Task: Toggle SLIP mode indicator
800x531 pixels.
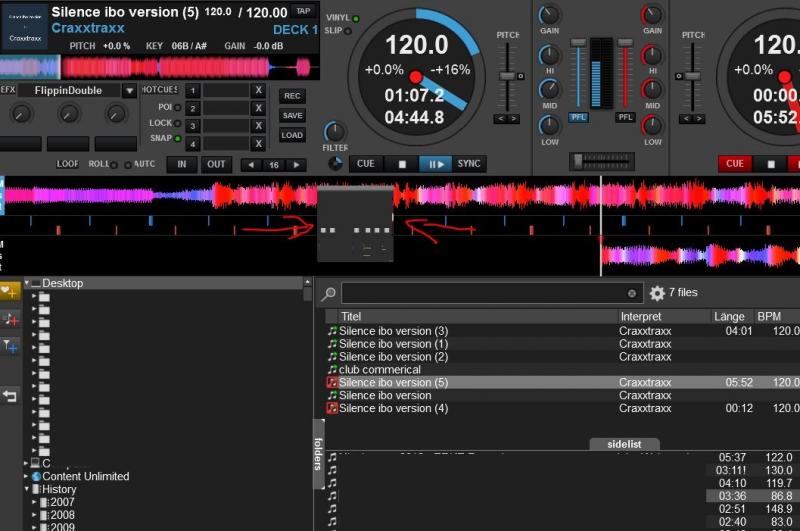Action: tap(348, 31)
